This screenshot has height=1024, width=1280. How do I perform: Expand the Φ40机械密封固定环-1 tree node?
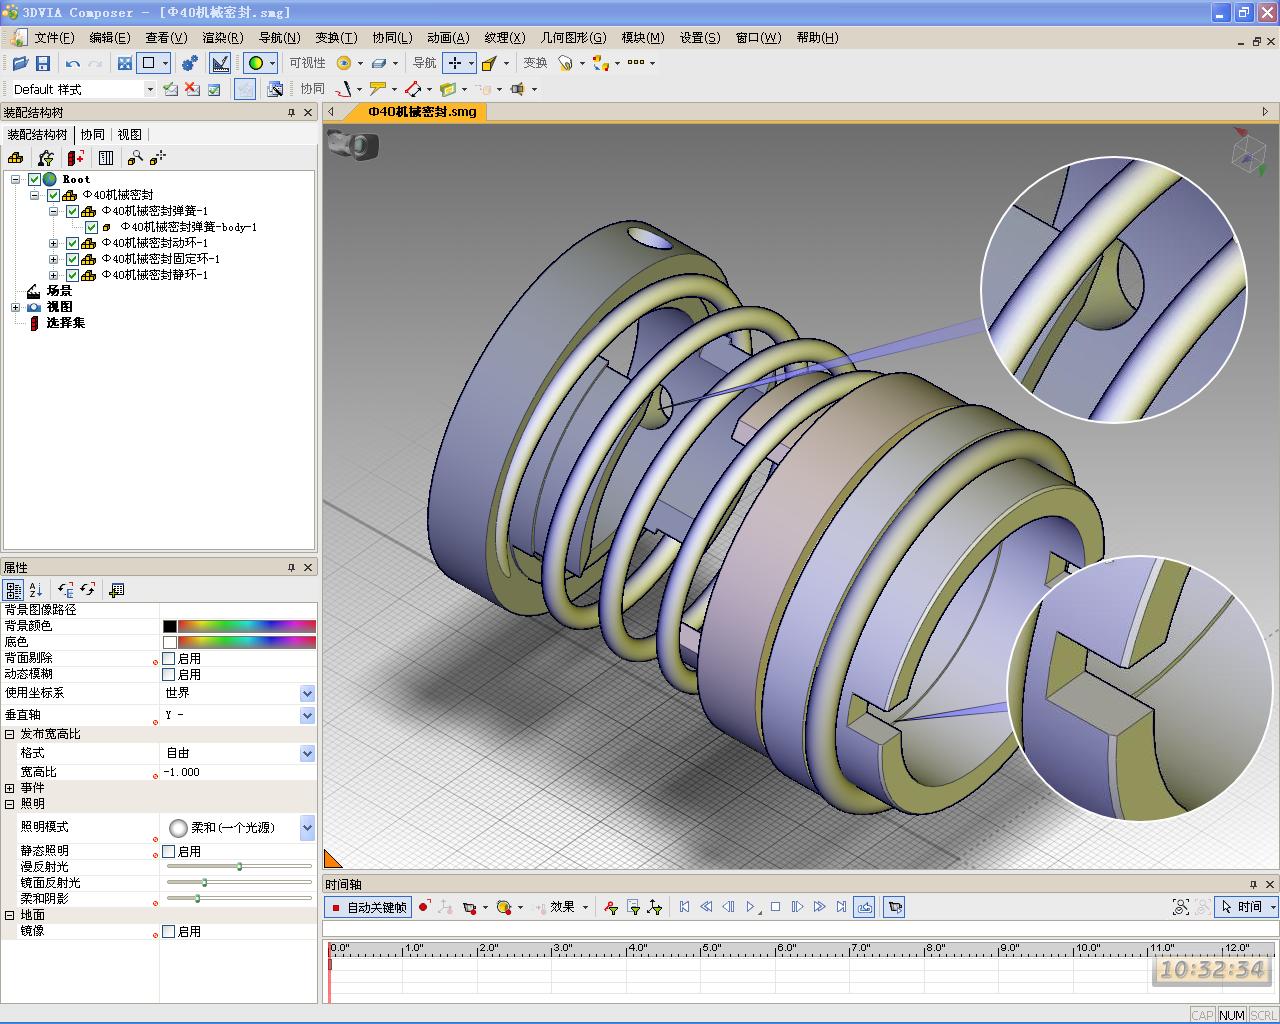point(54,259)
